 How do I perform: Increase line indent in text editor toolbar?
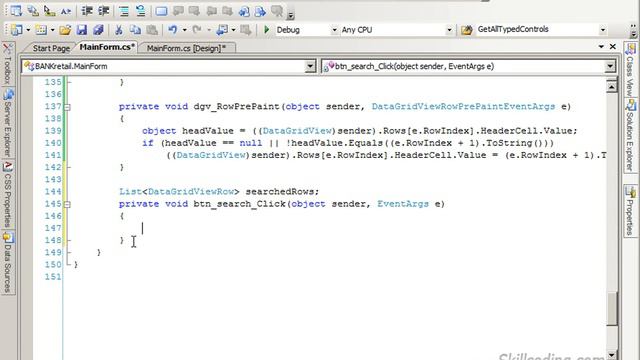tap(103, 11)
